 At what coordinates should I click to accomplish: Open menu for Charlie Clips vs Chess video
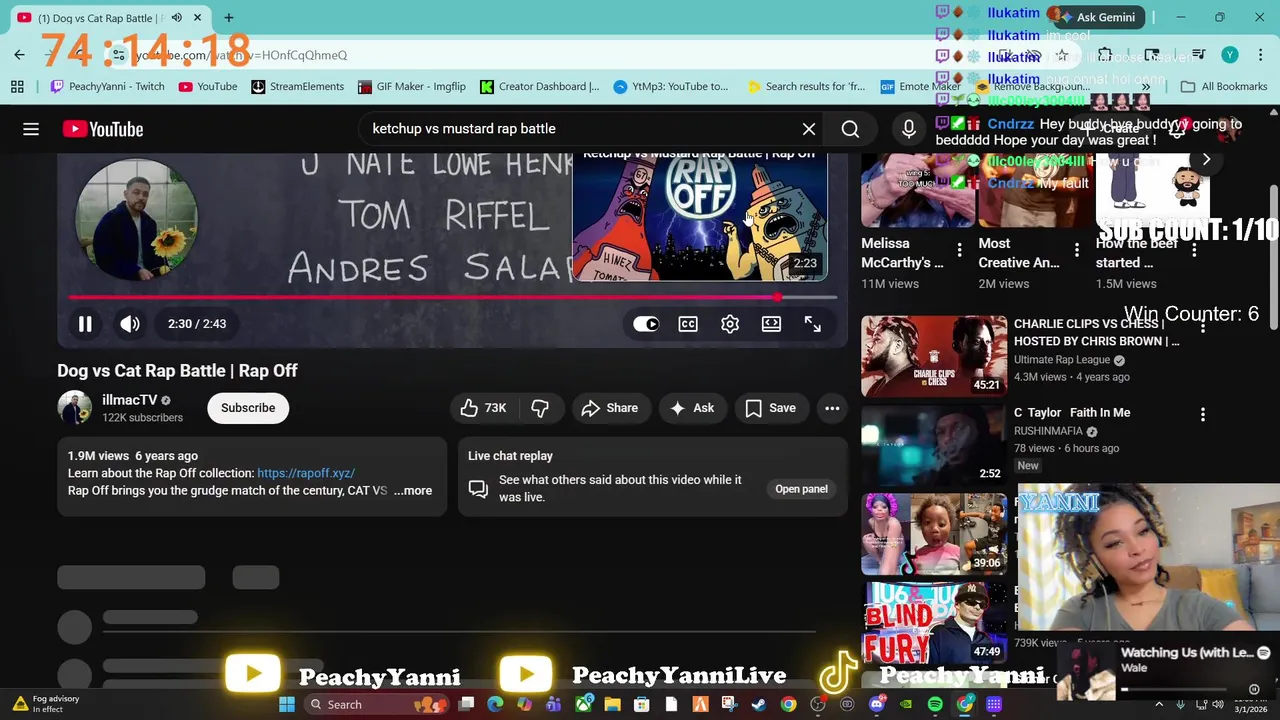click(x=1203, y=326)
